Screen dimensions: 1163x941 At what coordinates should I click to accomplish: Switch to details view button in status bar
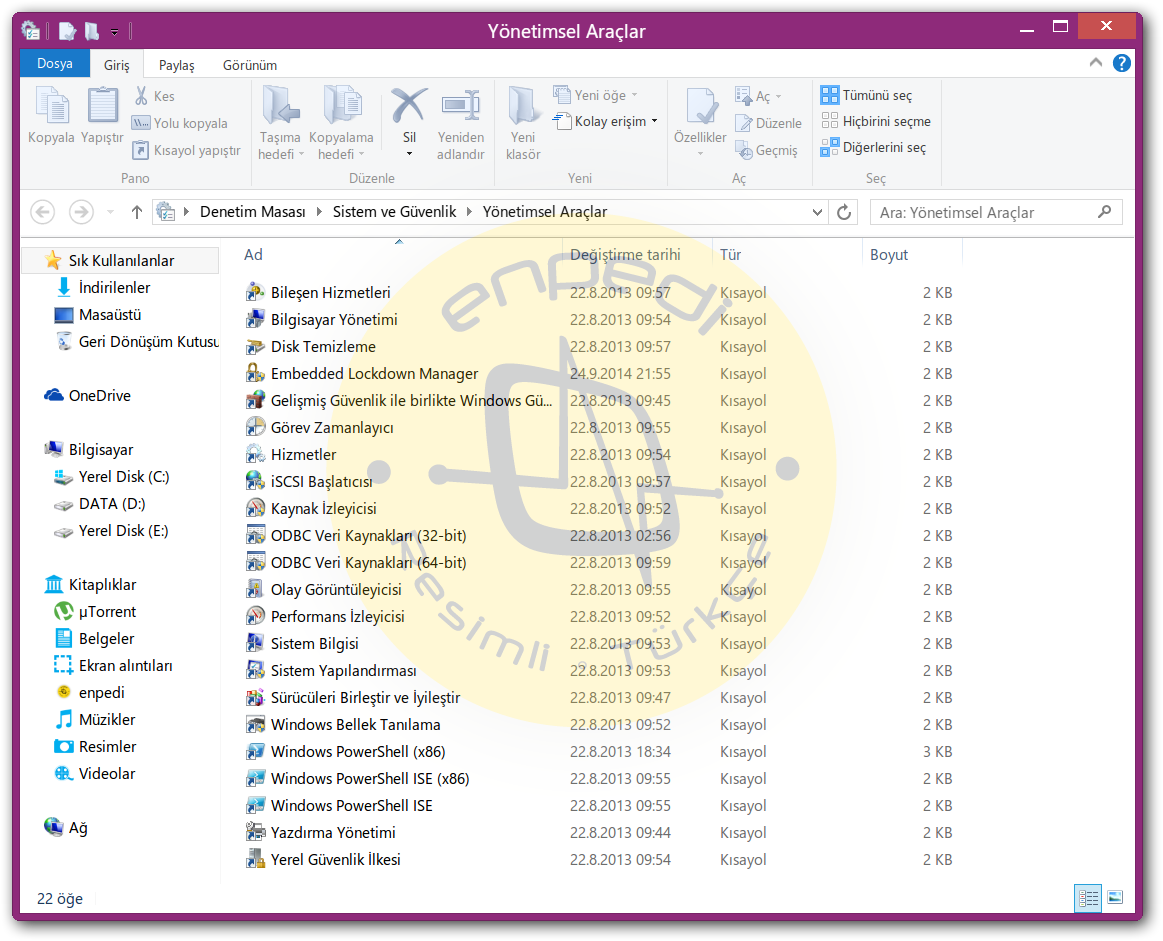point(1088,899)
